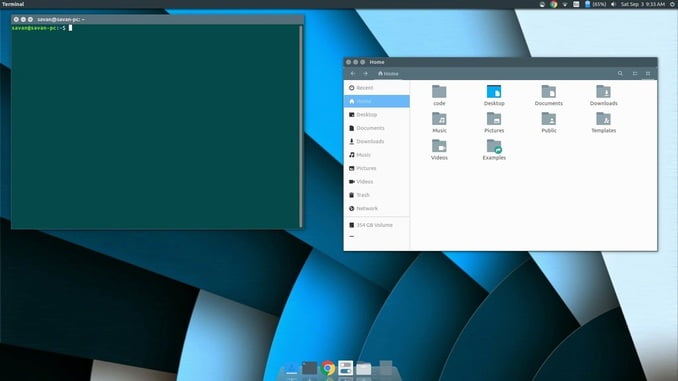Click the Terminal label in top panel
The height and width of the screenshot is (381, 678).
coord(13,4)
